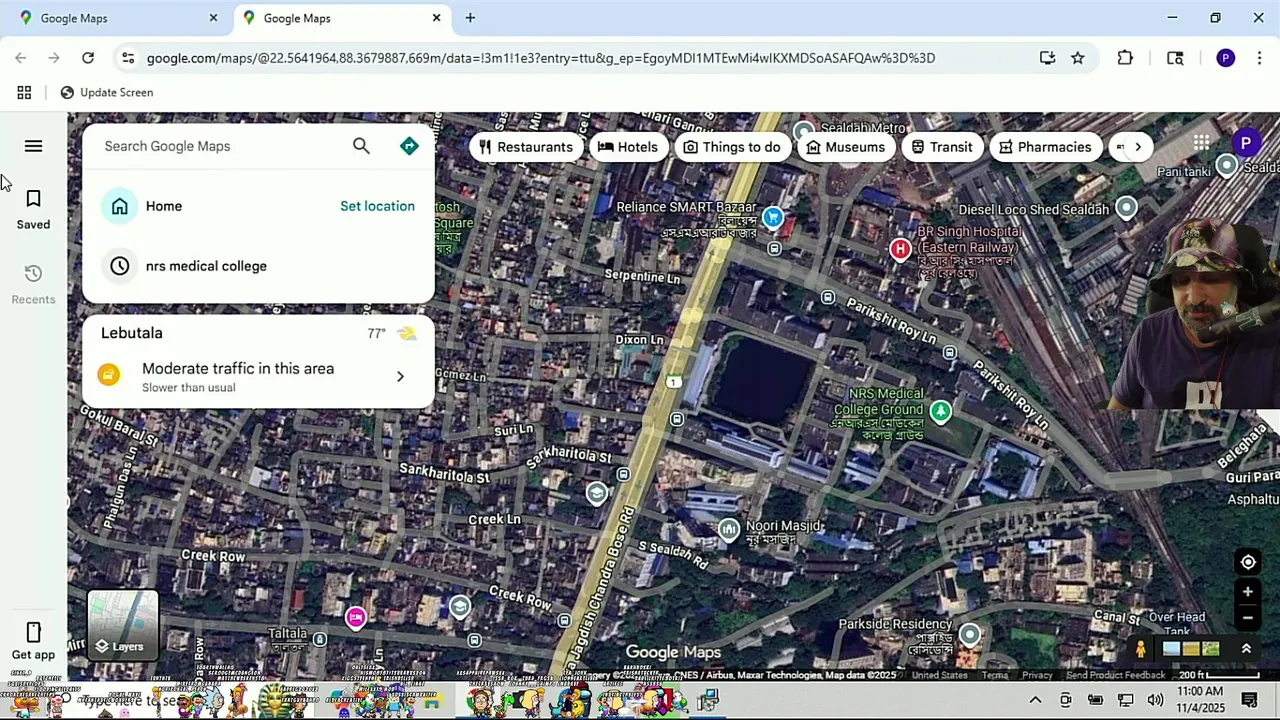Filter the map by Hotels
The height and width of the screenshot is (720, 1280).
point(628,147)
